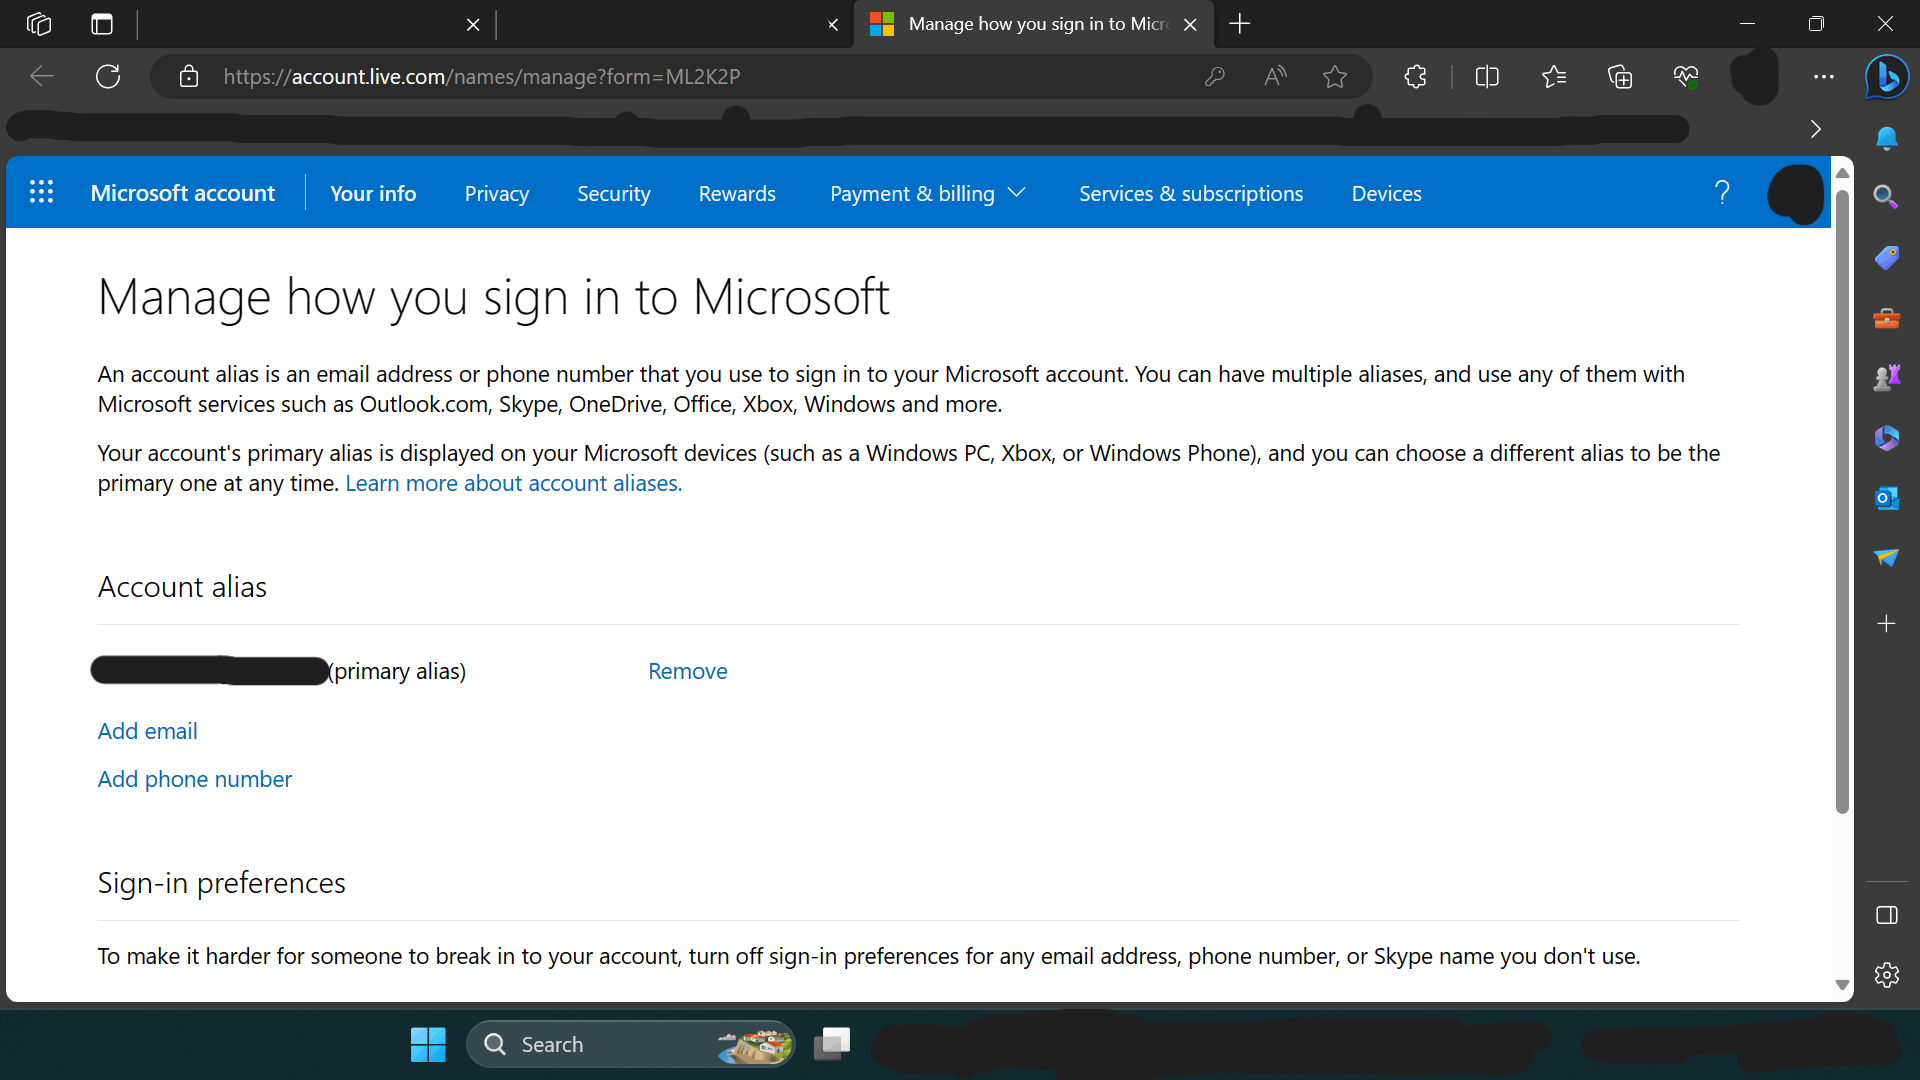Click the browser Extensions puzzle icon

[1415, 77]
